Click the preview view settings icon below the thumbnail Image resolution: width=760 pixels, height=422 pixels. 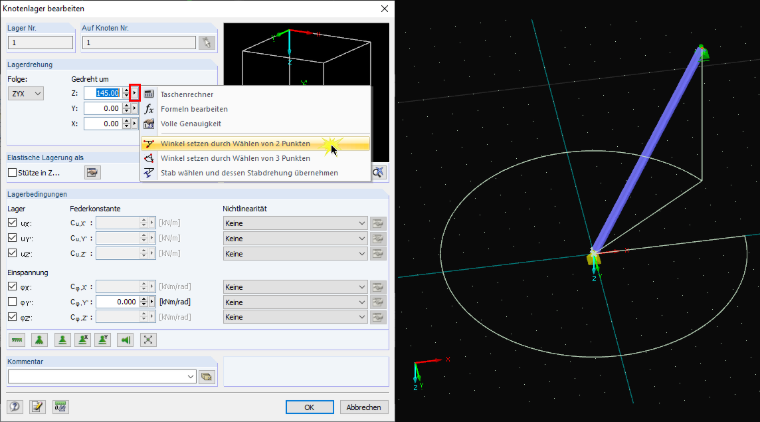tap(379, 172)
